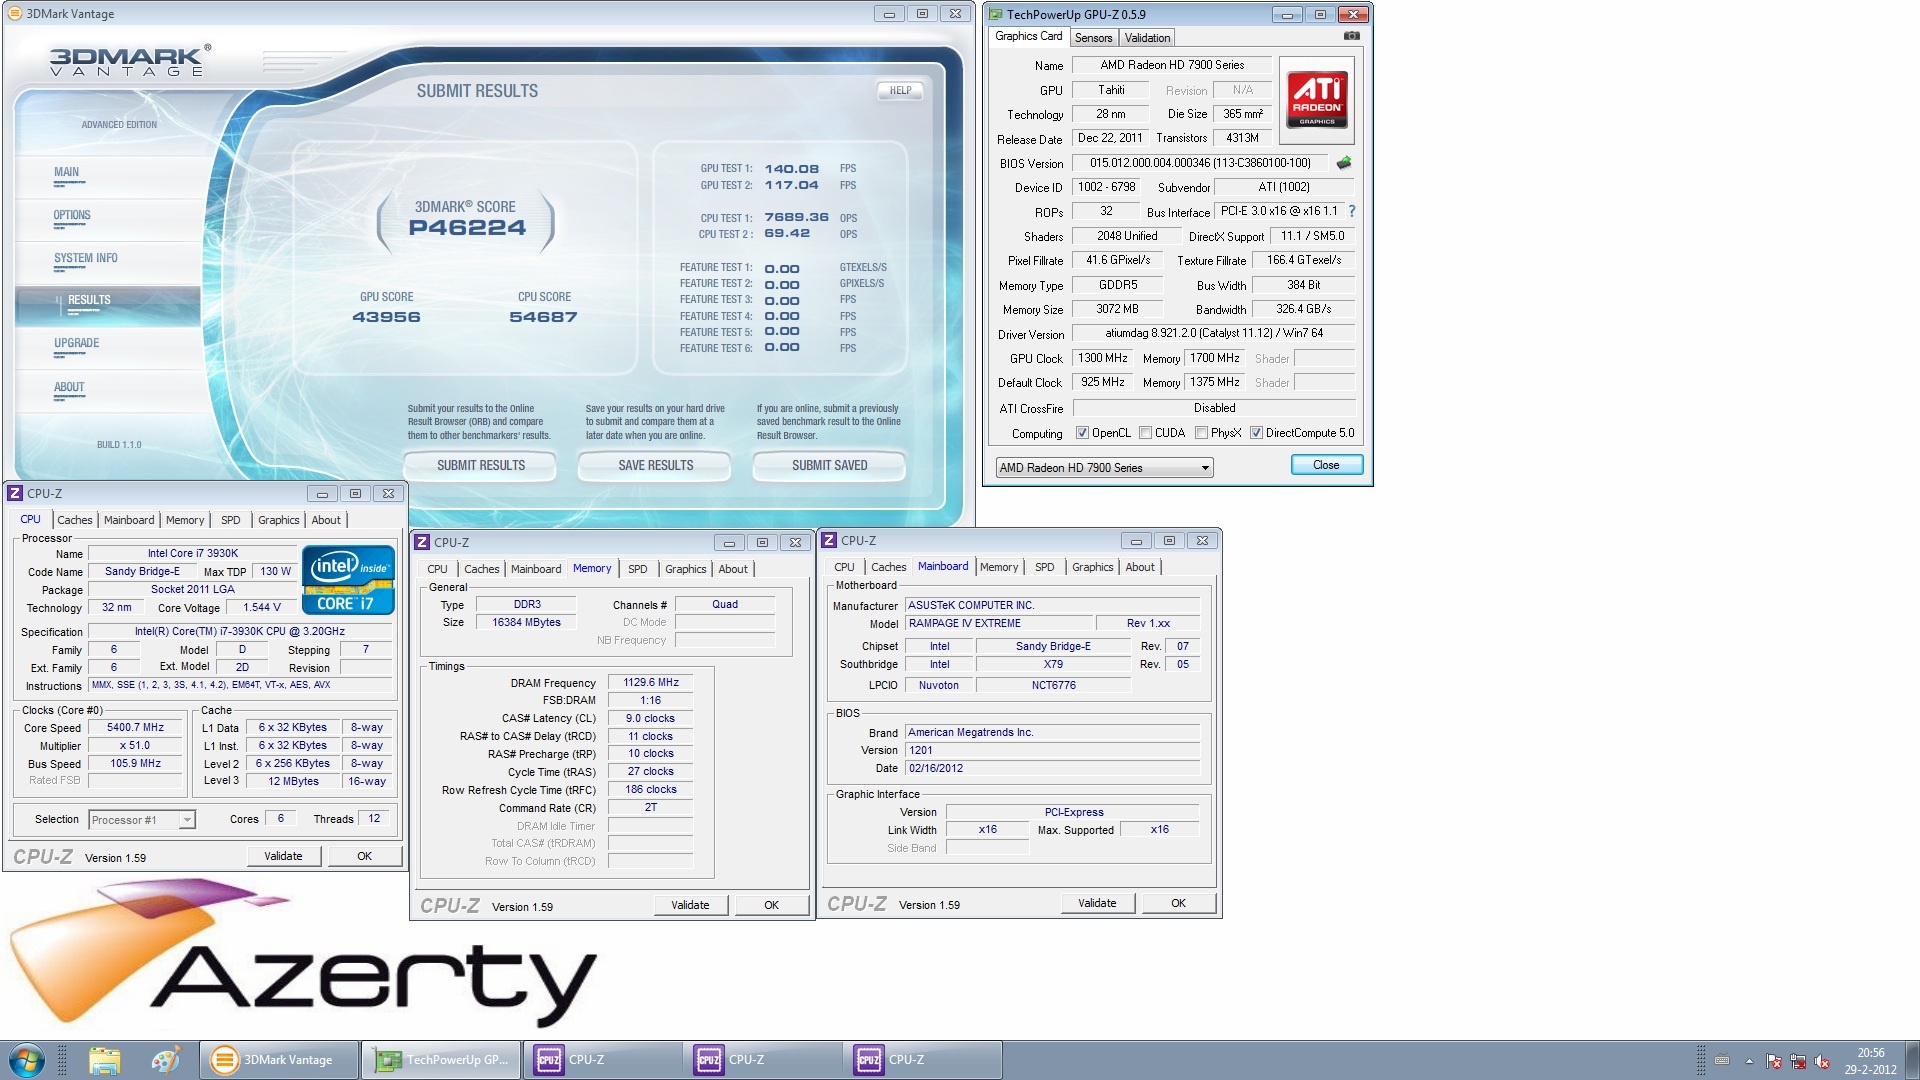1920x1080 pixels.
Task: Click the HELP button in 3DMark
Action: (x=900, y=91)
